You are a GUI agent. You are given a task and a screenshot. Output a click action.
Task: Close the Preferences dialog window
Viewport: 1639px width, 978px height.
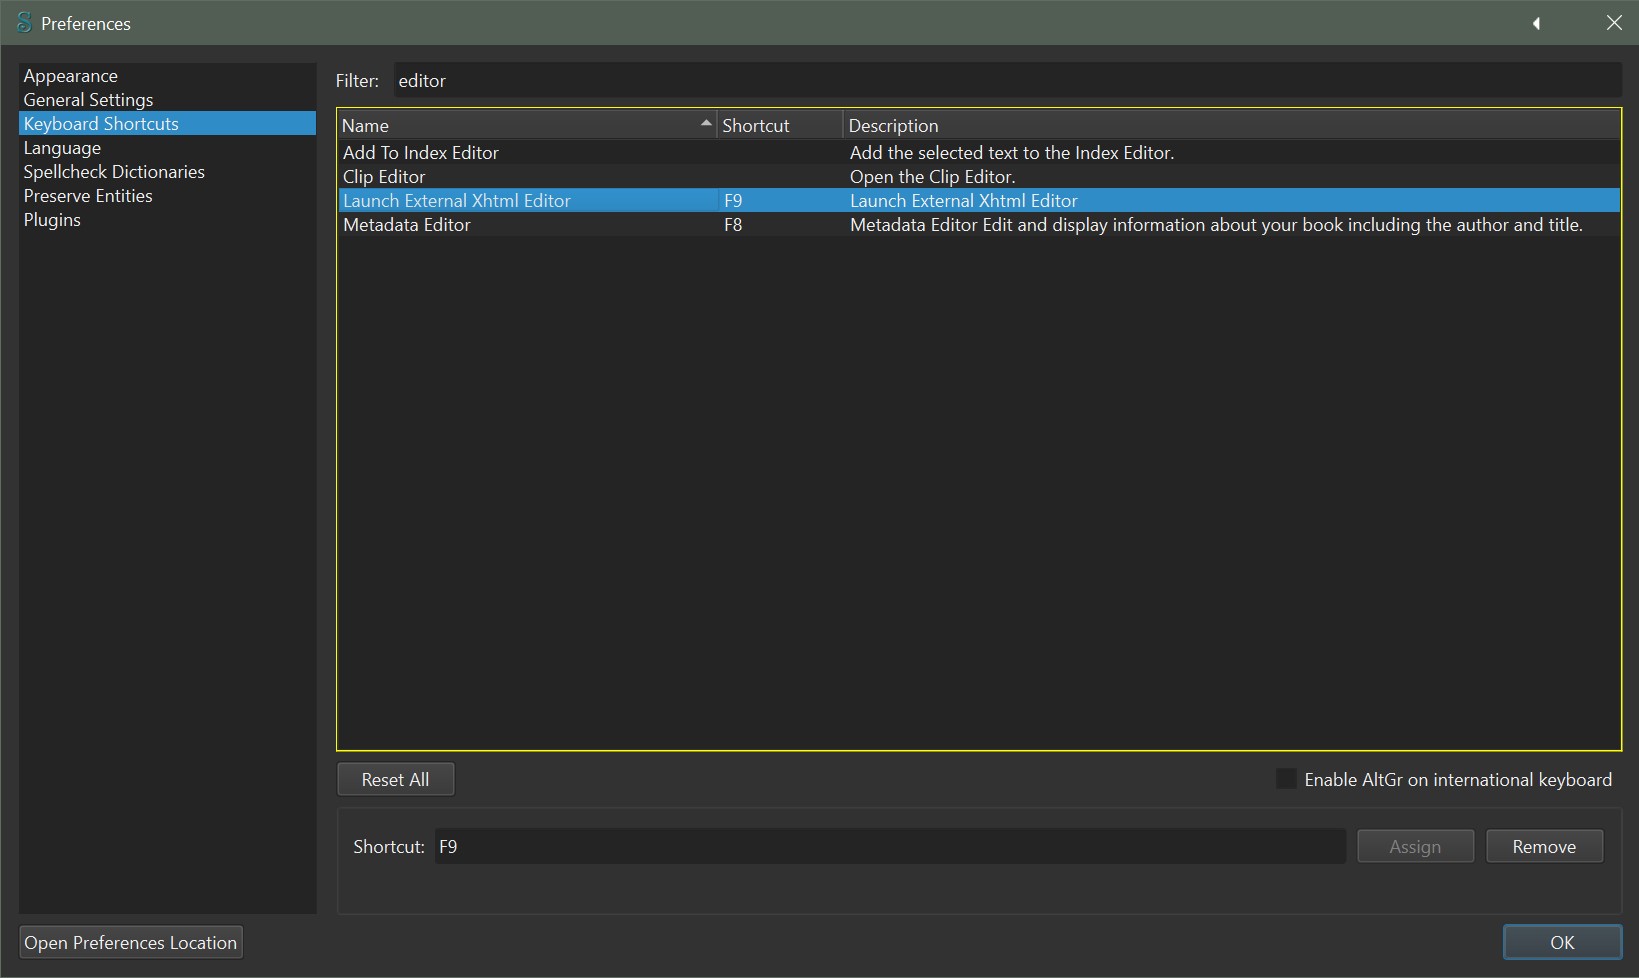pos(1614,23)
